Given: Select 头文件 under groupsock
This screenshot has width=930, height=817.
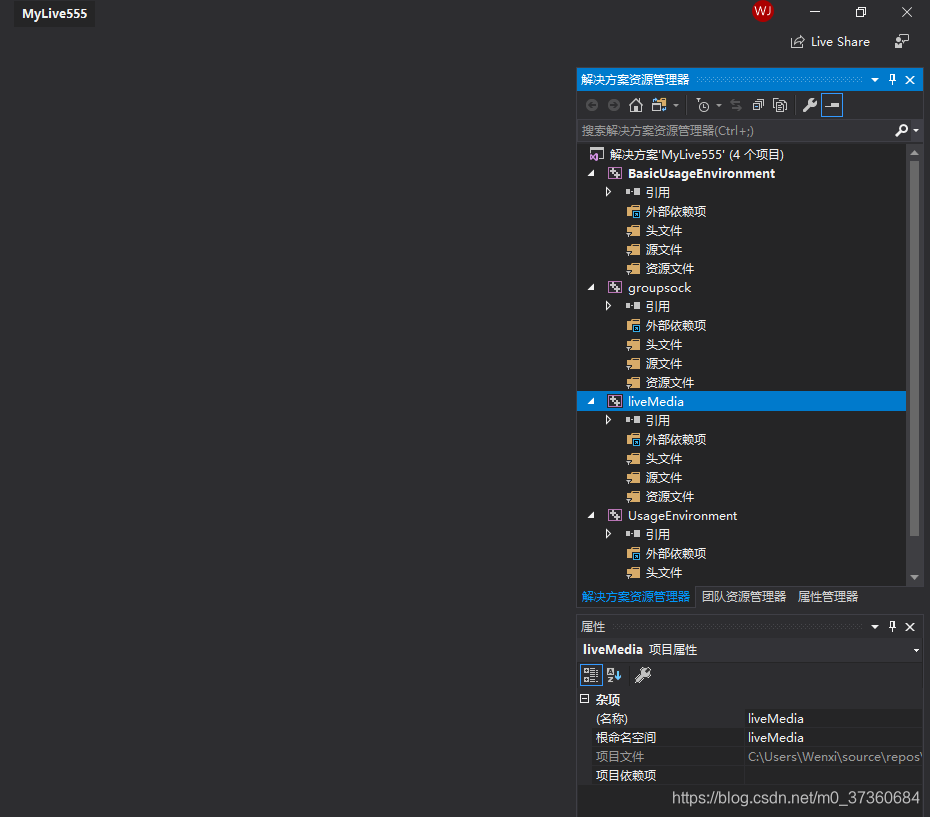Looking at the screenshot, I should (x=664, y=345).
